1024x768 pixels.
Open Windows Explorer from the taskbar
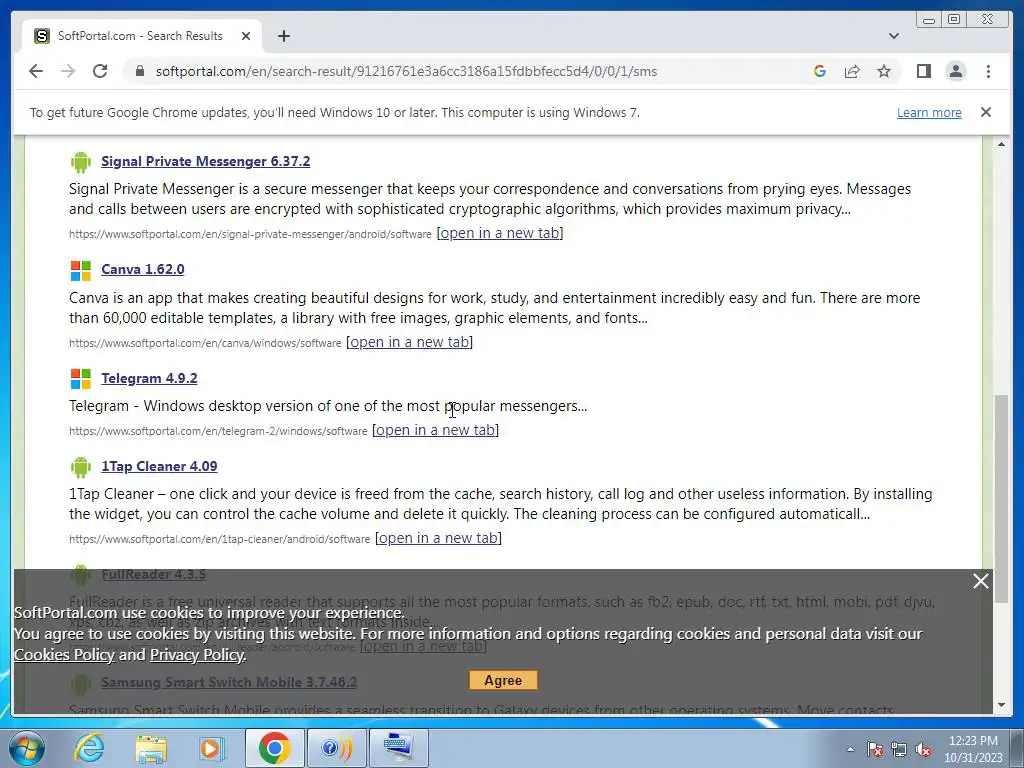coord(151,748)
